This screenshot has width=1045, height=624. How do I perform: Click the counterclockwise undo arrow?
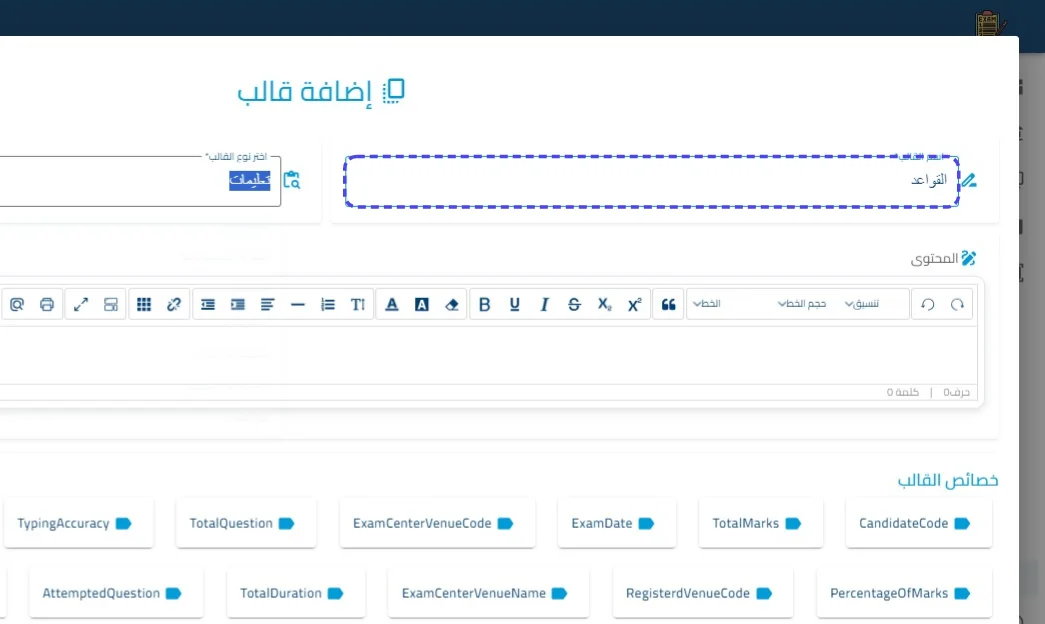point(928,305)
